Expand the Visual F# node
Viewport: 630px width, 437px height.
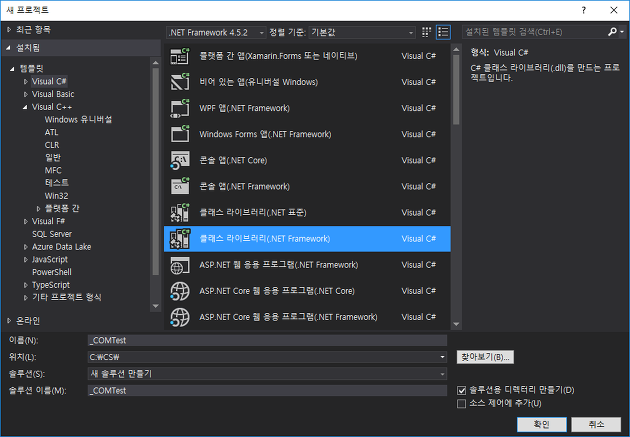coord(25,221)
